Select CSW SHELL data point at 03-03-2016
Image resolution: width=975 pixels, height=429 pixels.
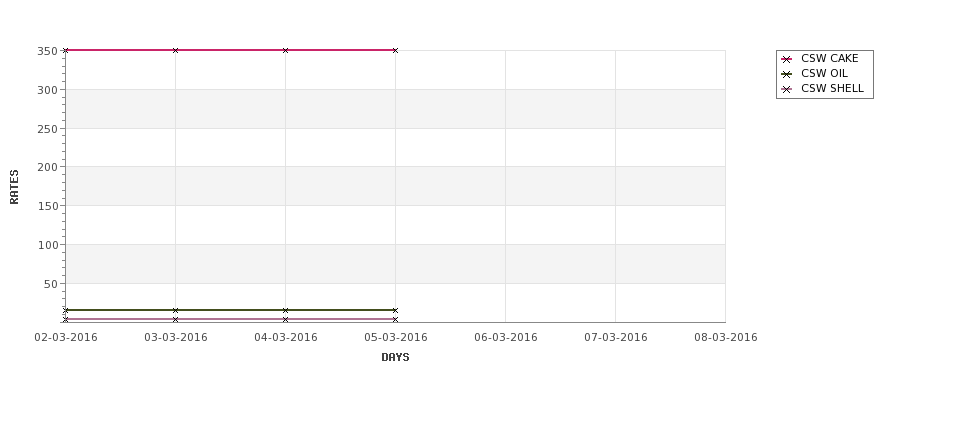coord(175,320)
